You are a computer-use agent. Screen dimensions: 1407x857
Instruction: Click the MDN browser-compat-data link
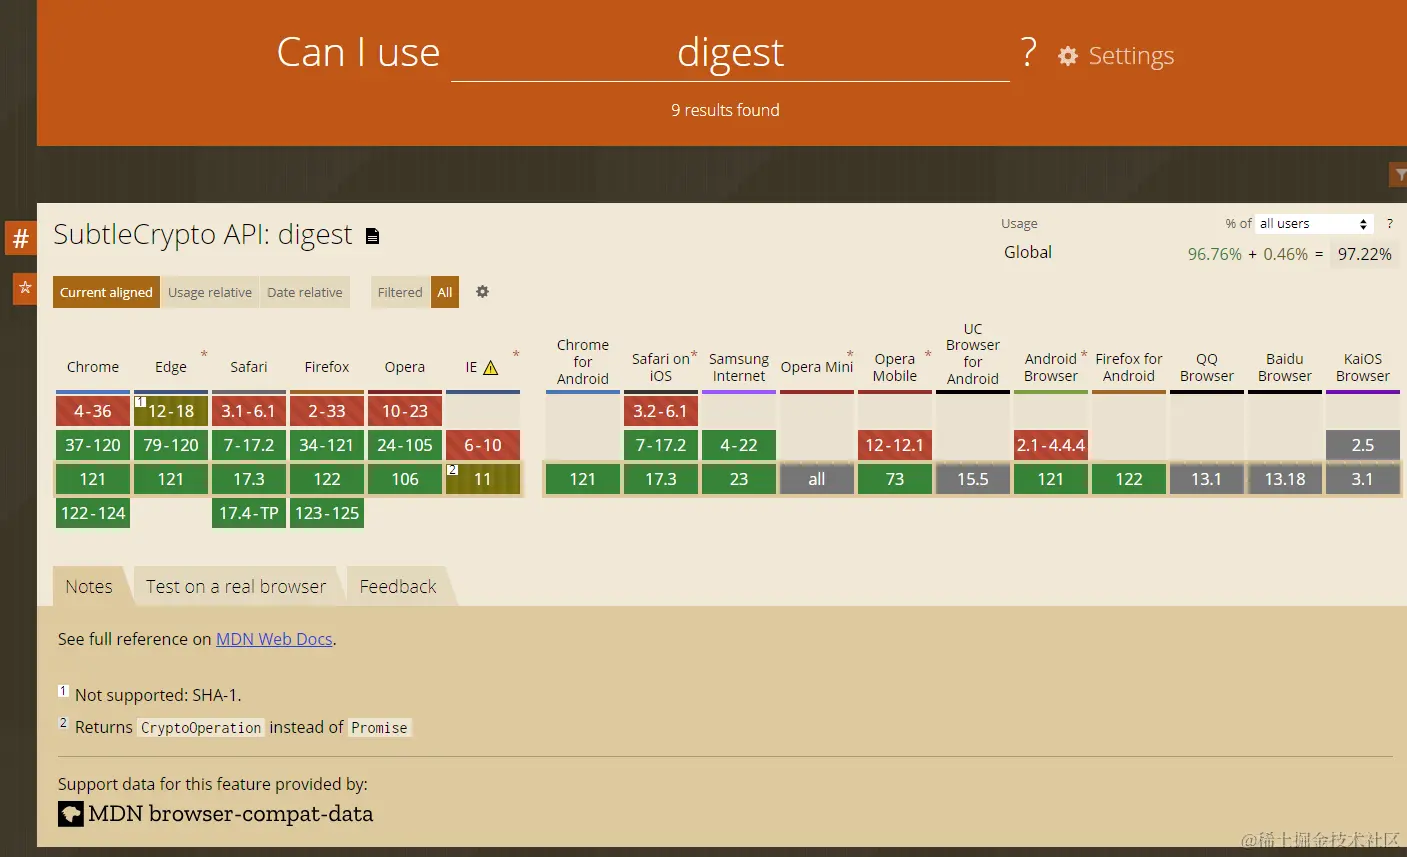click(x=230, y=814)
